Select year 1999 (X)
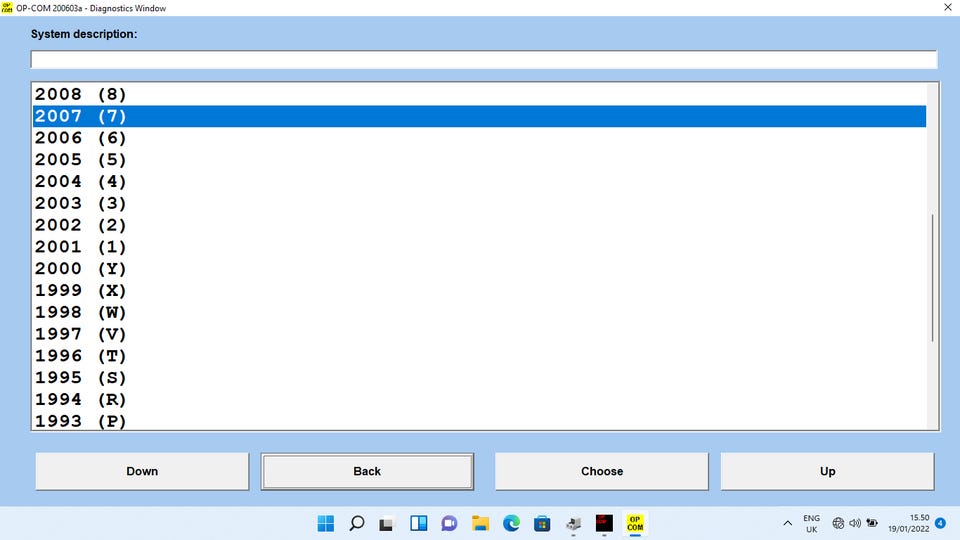 479,291
